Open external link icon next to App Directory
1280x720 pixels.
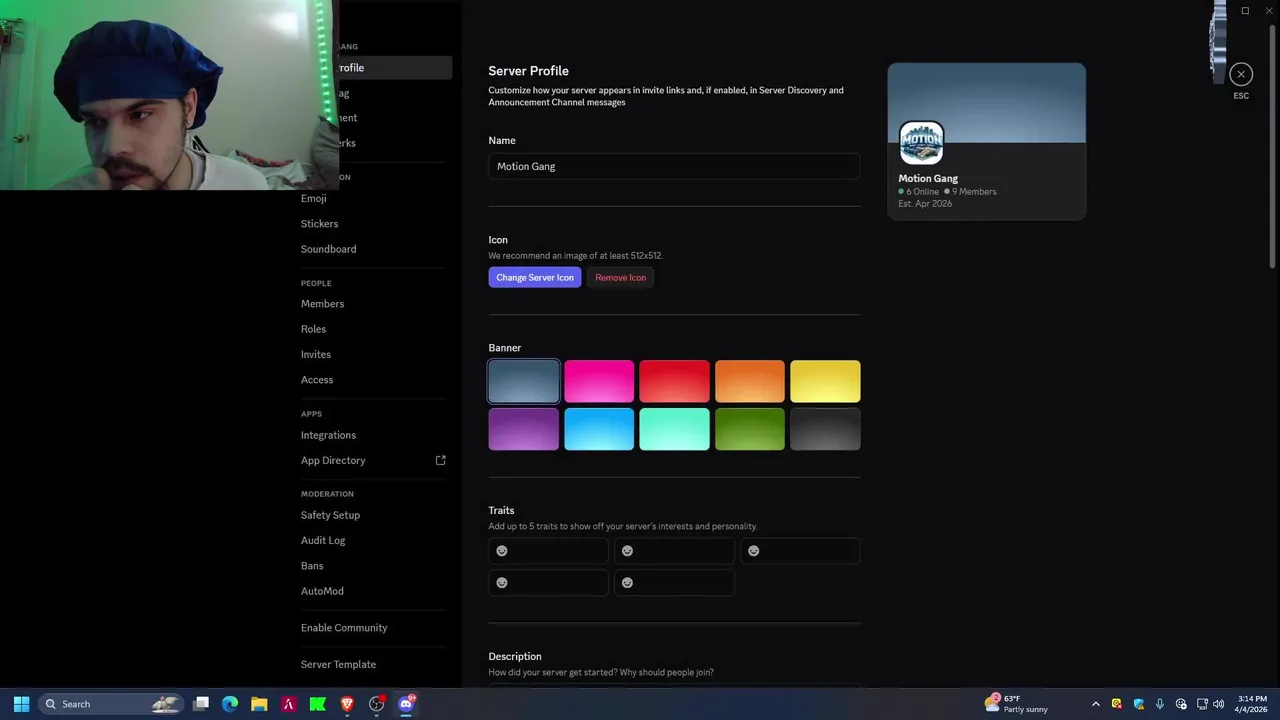tap(440, 460)
